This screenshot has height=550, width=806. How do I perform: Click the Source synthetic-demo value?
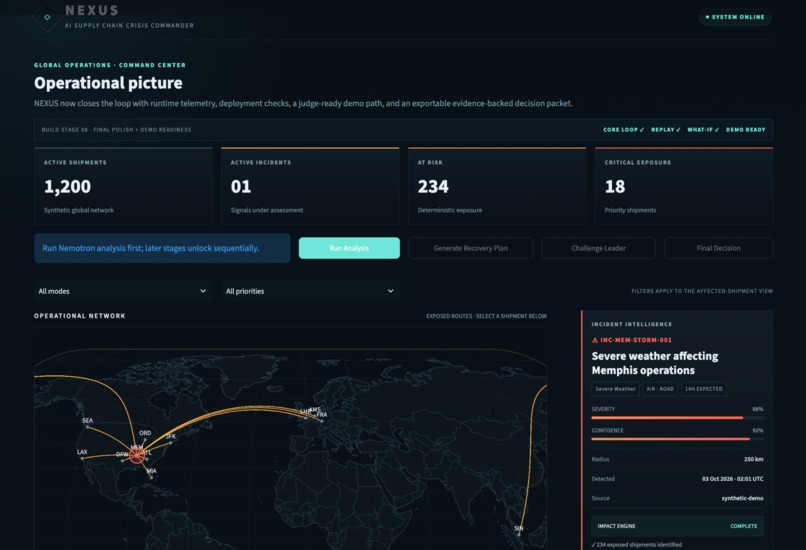tap(742, 498)
